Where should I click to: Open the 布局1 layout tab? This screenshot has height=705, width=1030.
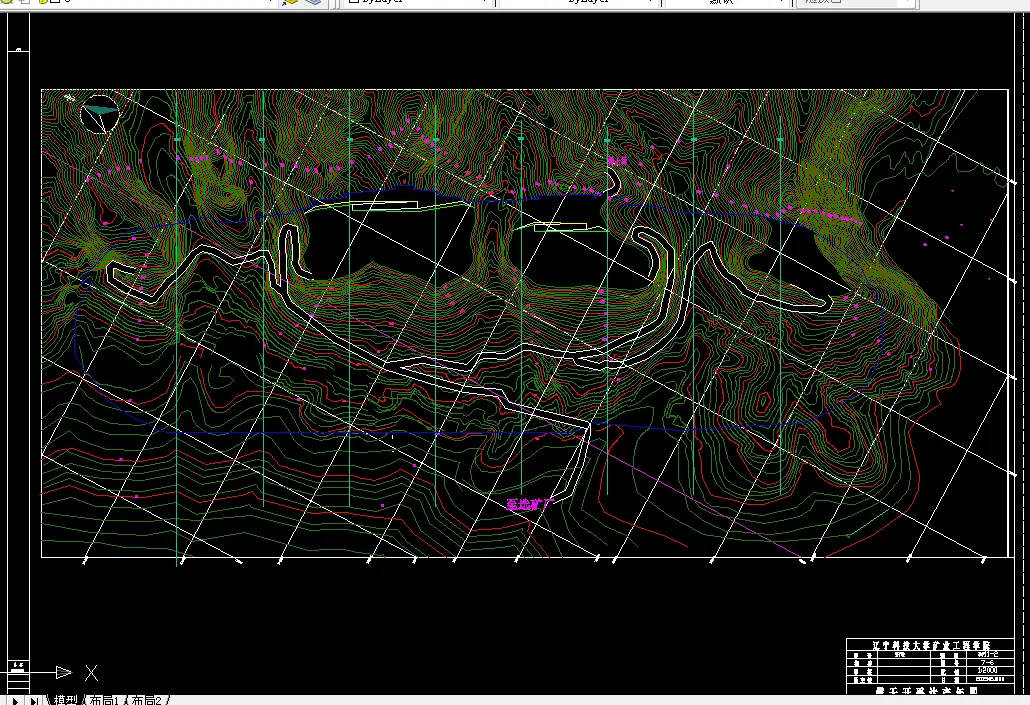tap(104, 700)
